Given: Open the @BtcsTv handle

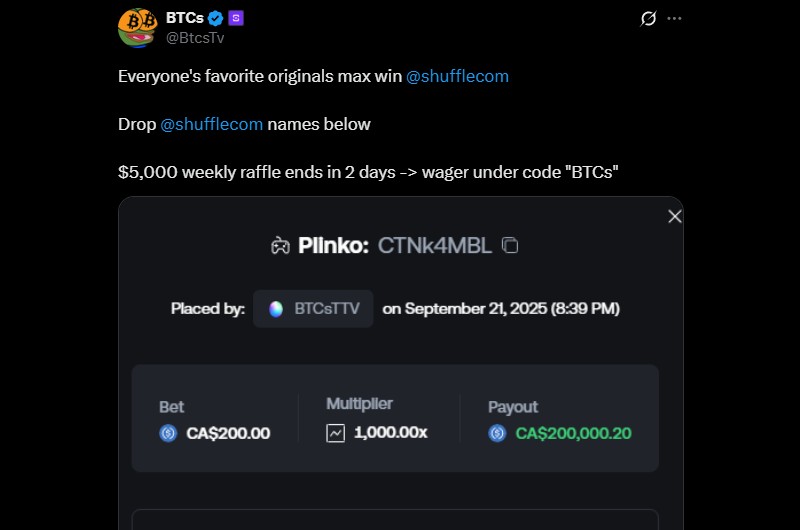Looking at the screenshot, I should tap(194, 38).
